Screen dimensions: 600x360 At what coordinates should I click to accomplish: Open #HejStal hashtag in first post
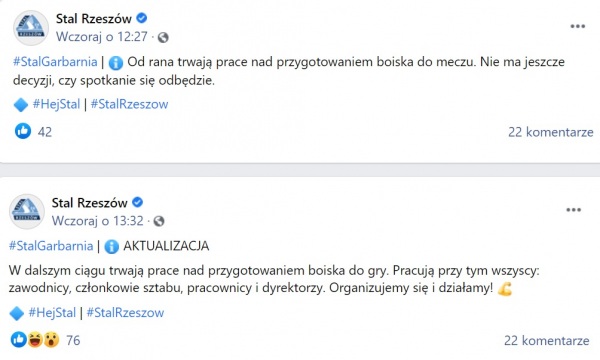[x=57, y=104]
